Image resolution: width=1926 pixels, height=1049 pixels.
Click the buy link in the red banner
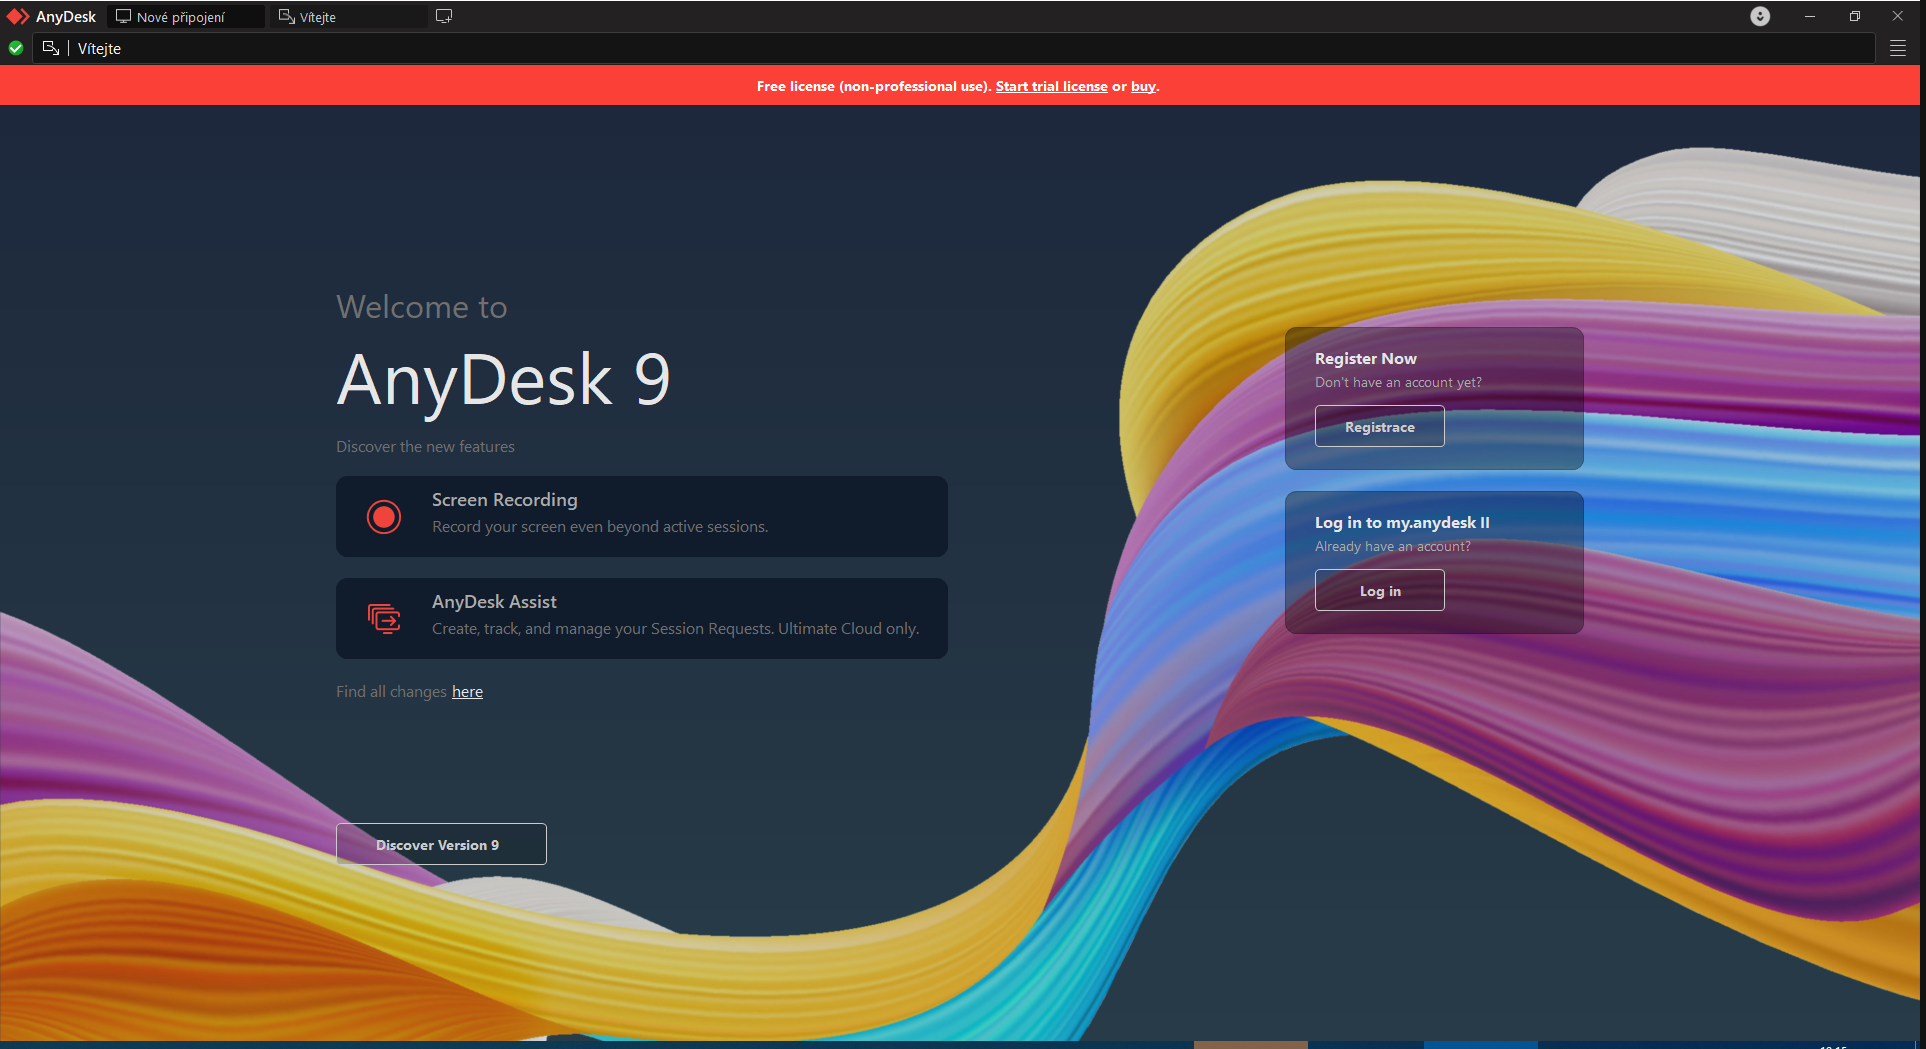1143,86
